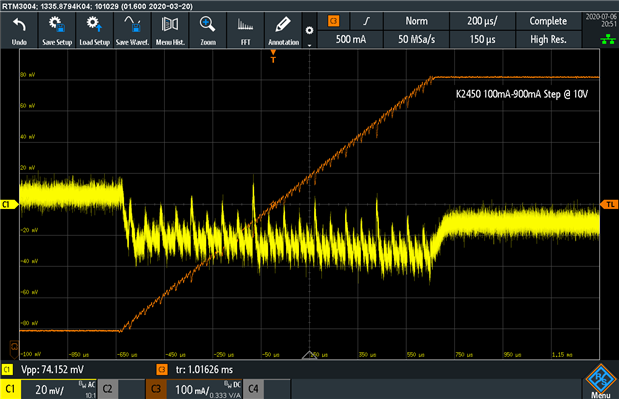This screenshot has width=619, height=399.
Task: Click High Res. acquisition mode
Action: coord(548,39)
